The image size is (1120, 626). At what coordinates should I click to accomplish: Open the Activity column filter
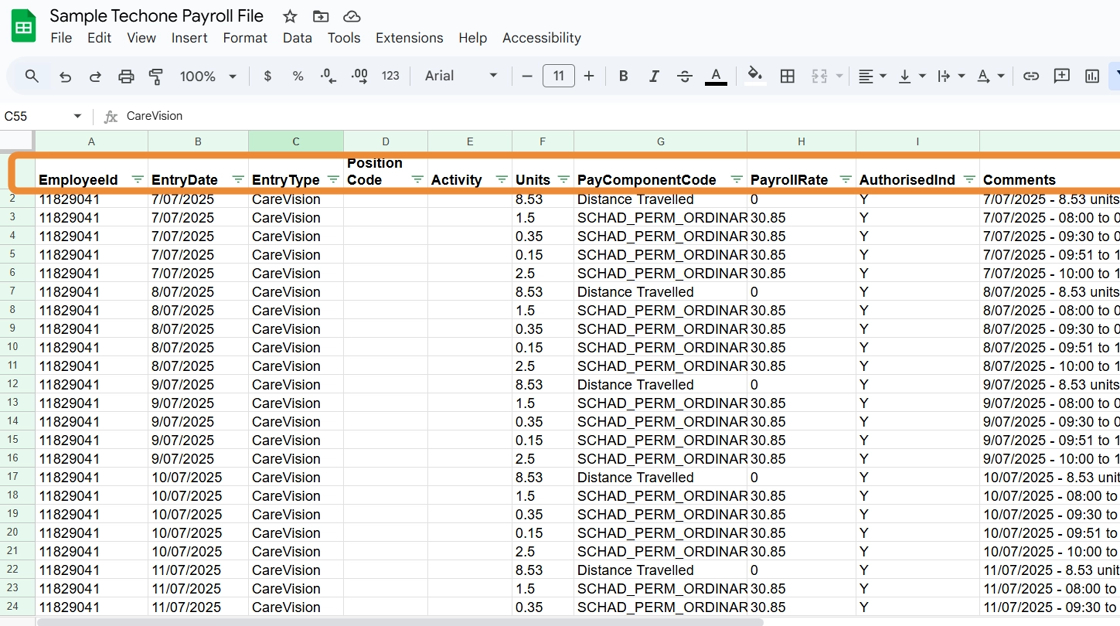pyautogui.click(x=501, y=179)
